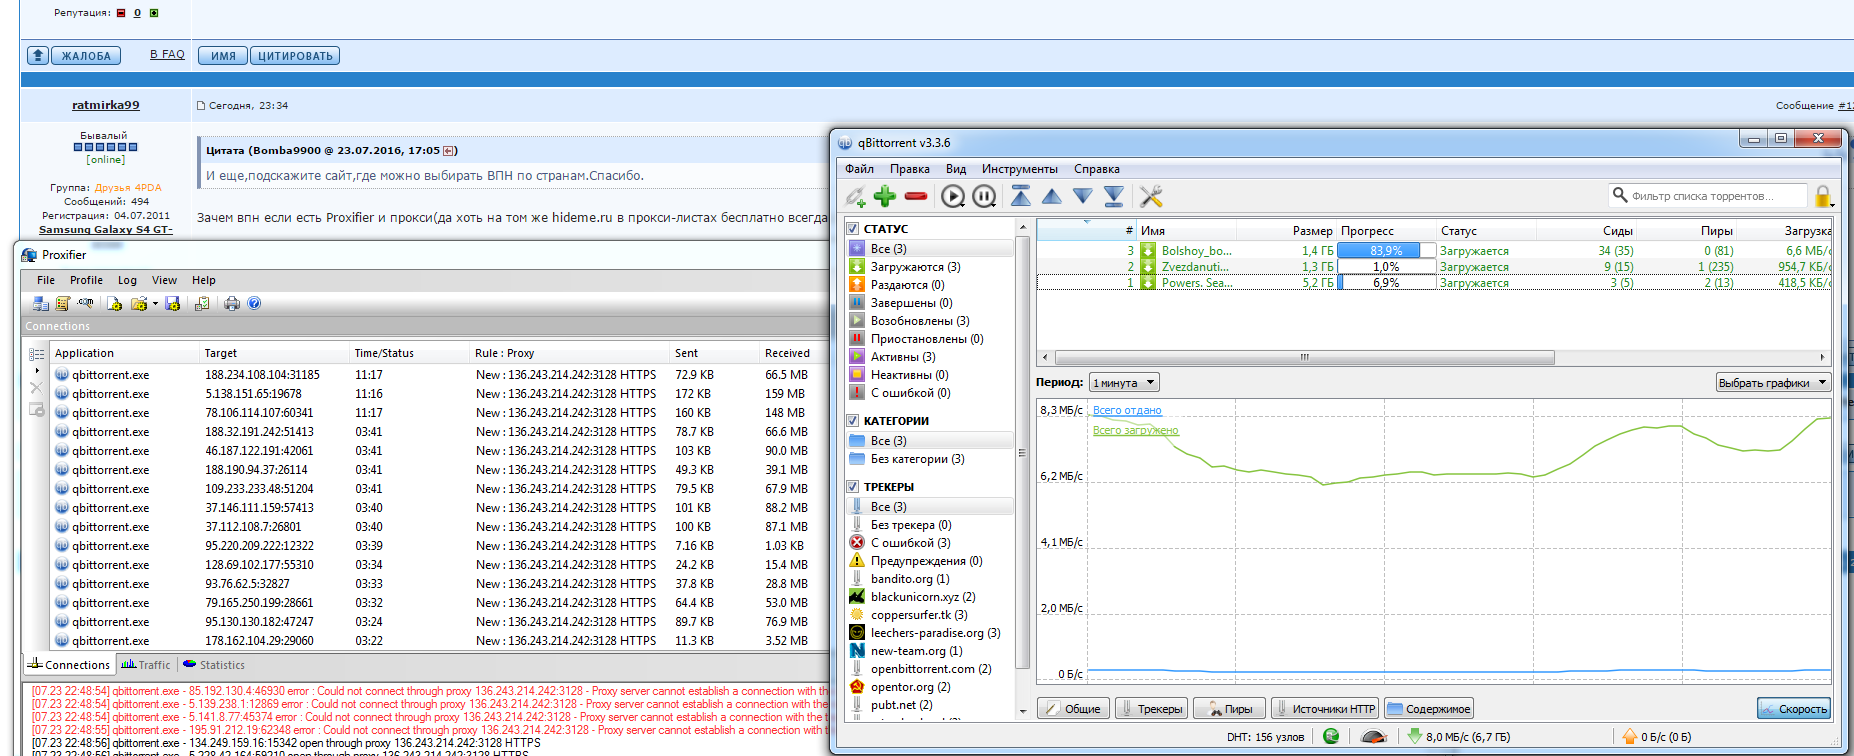Click the yellow lock icon in qBittorrent
1854x756 pixels.
pos(1823,196)
